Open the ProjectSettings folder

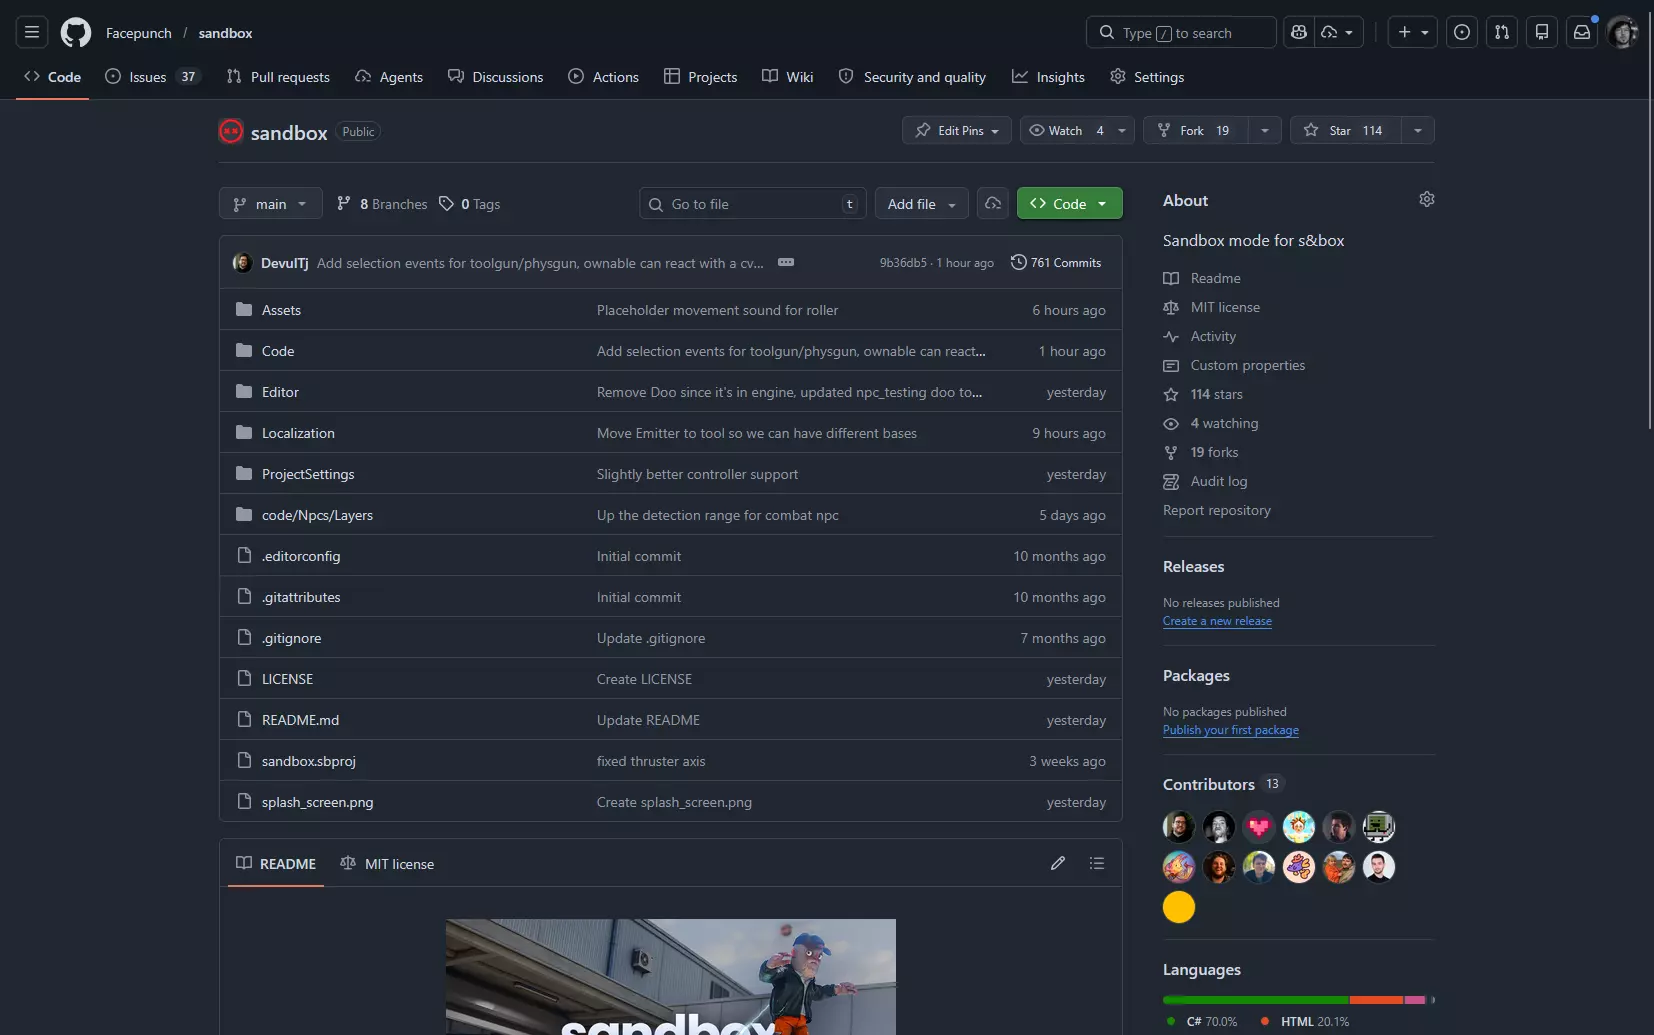308,474
